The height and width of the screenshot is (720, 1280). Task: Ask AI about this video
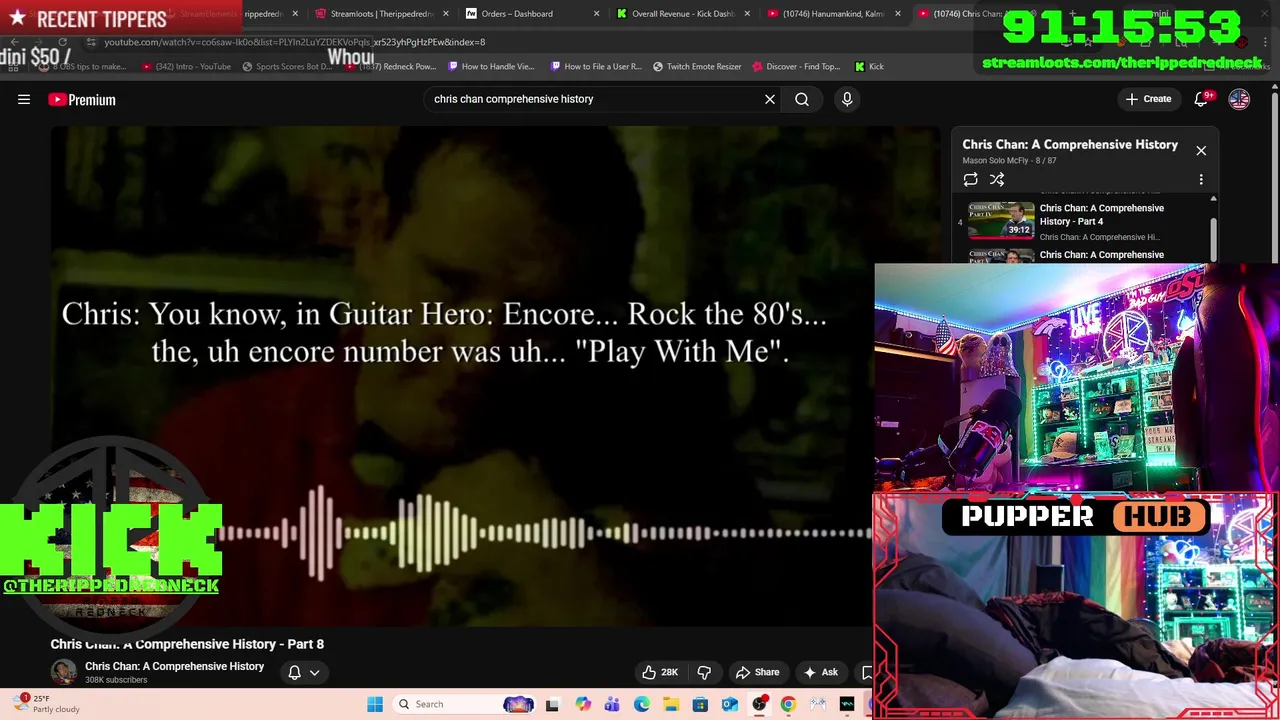[x=820, y=672]
